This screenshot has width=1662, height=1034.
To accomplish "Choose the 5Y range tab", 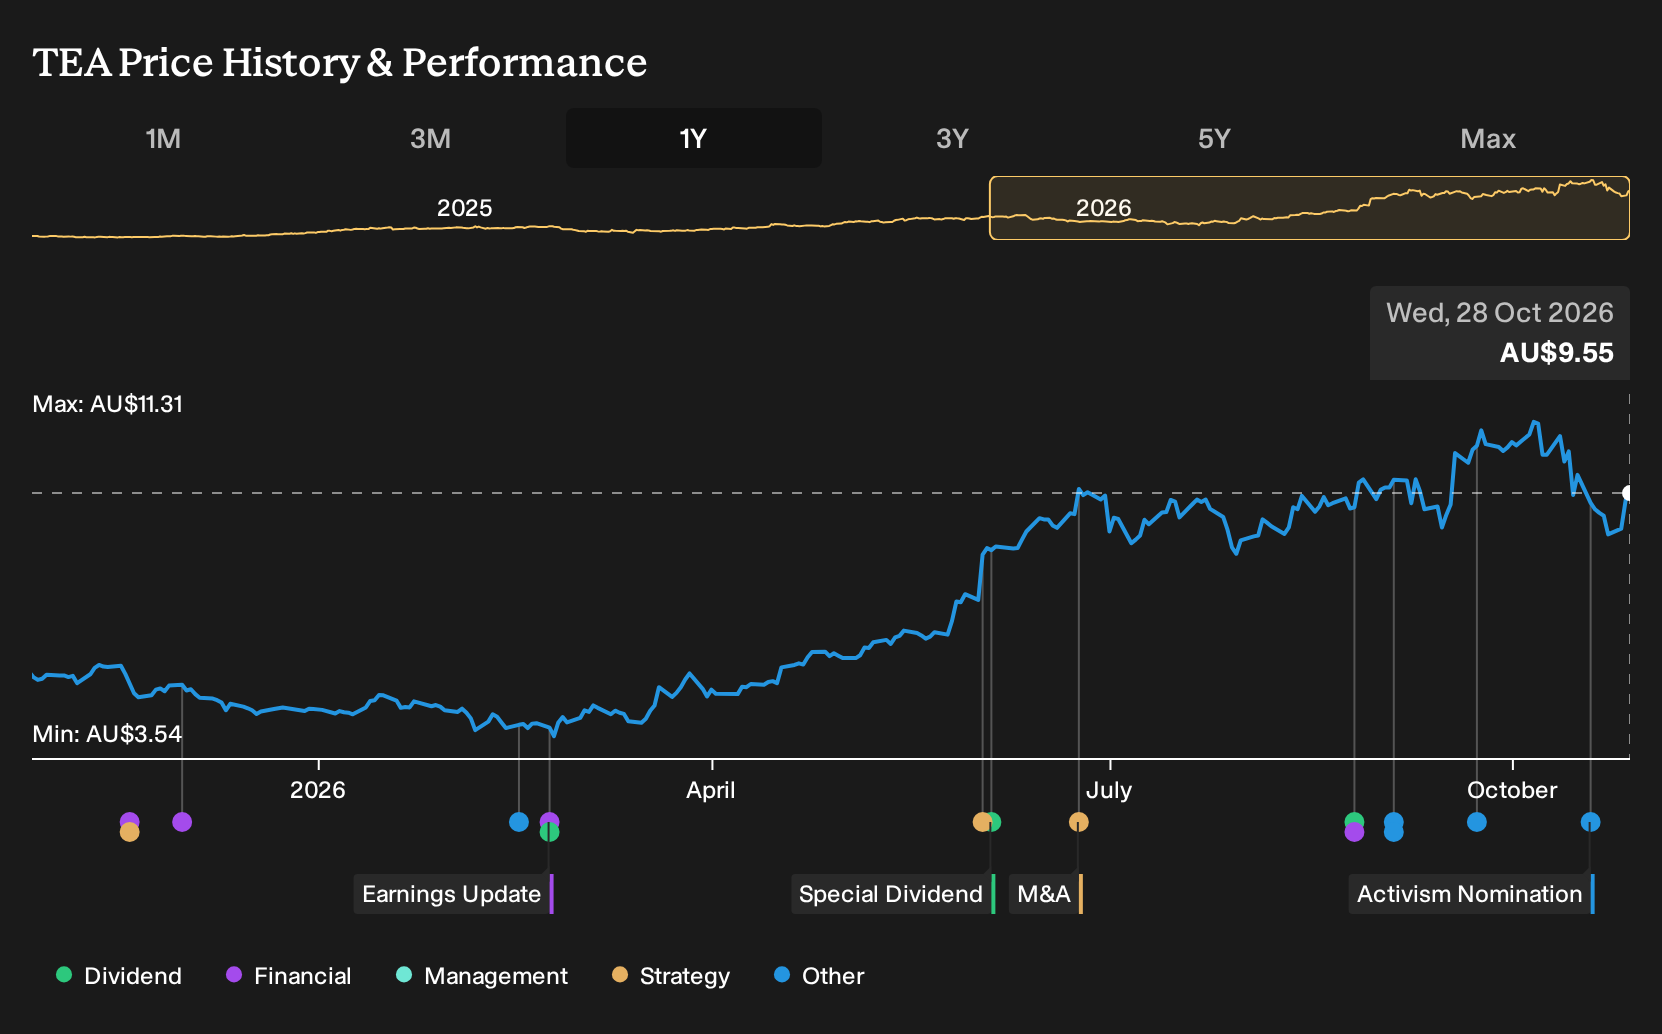I will (1214, 138).
